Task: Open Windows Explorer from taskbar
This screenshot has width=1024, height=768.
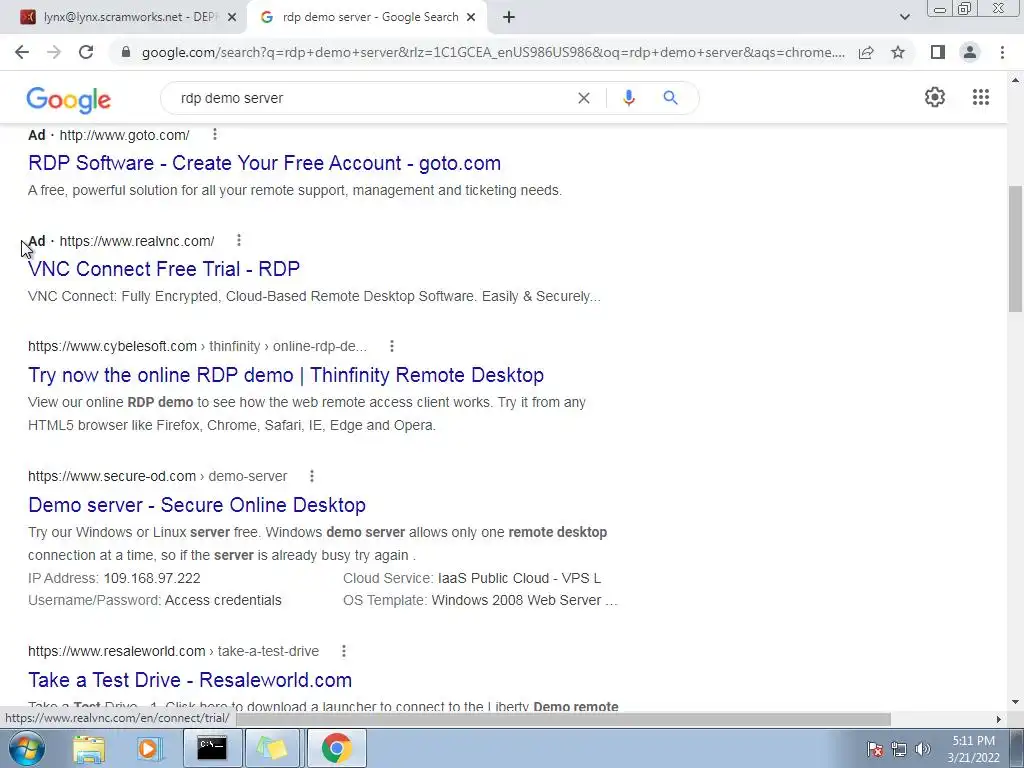Action: point(89,748)
